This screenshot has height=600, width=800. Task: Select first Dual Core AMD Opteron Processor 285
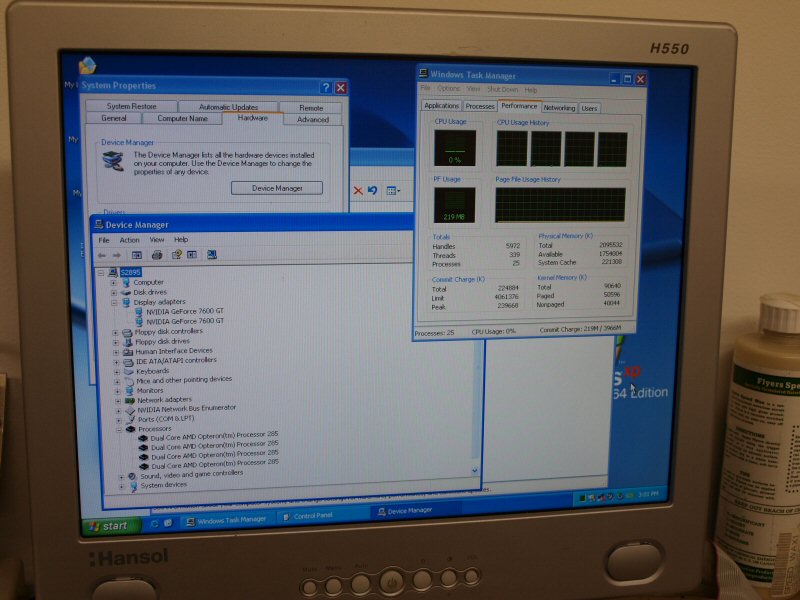(214, 437)
